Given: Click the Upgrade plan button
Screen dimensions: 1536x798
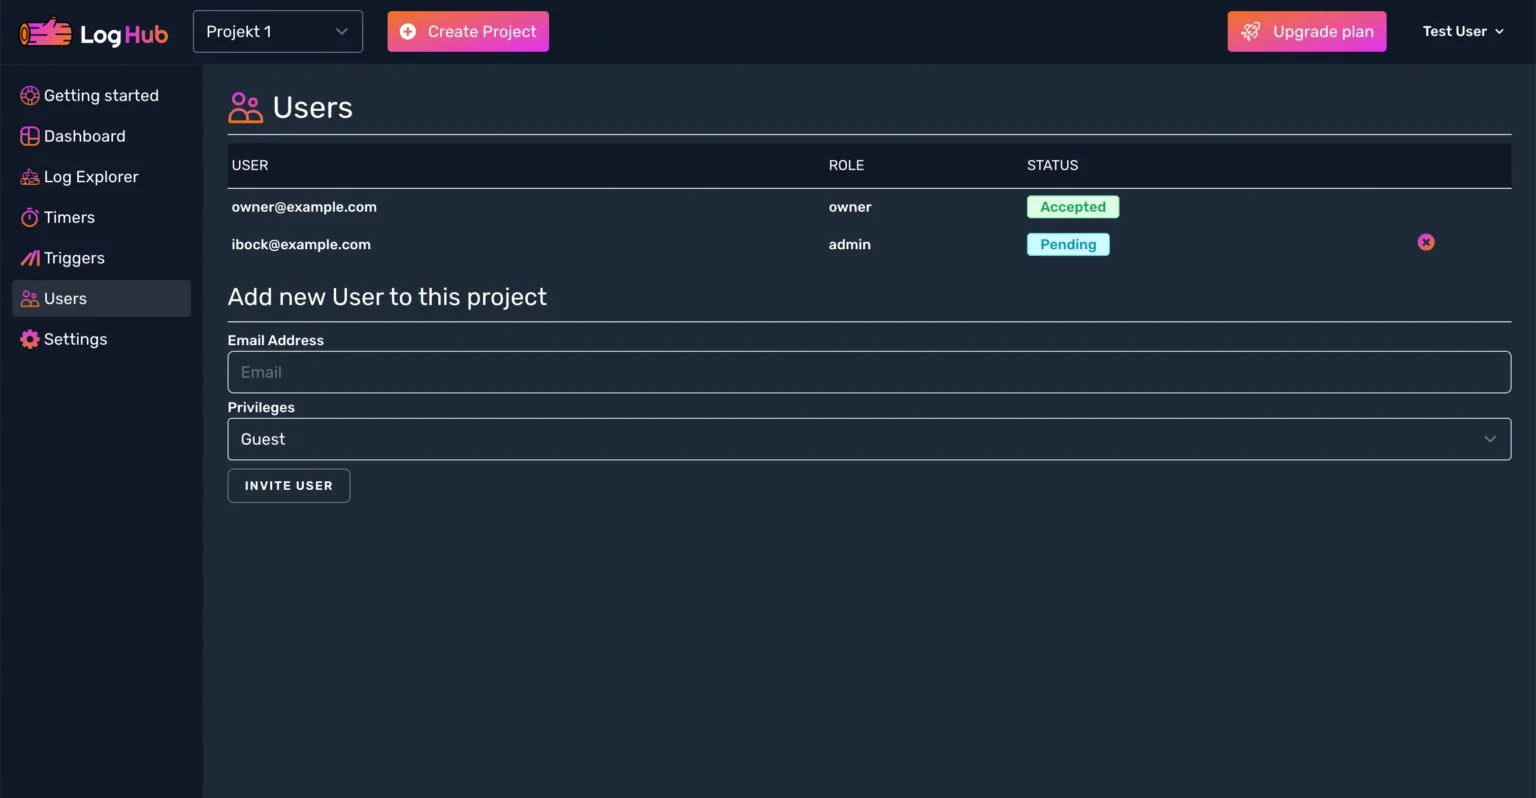Looking at the screenshot, I should click(1306, 32).
